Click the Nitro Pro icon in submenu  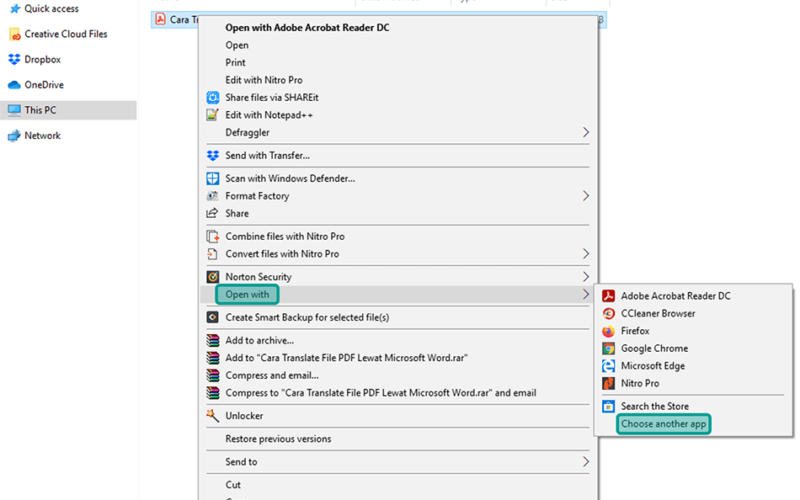point(608,383)
